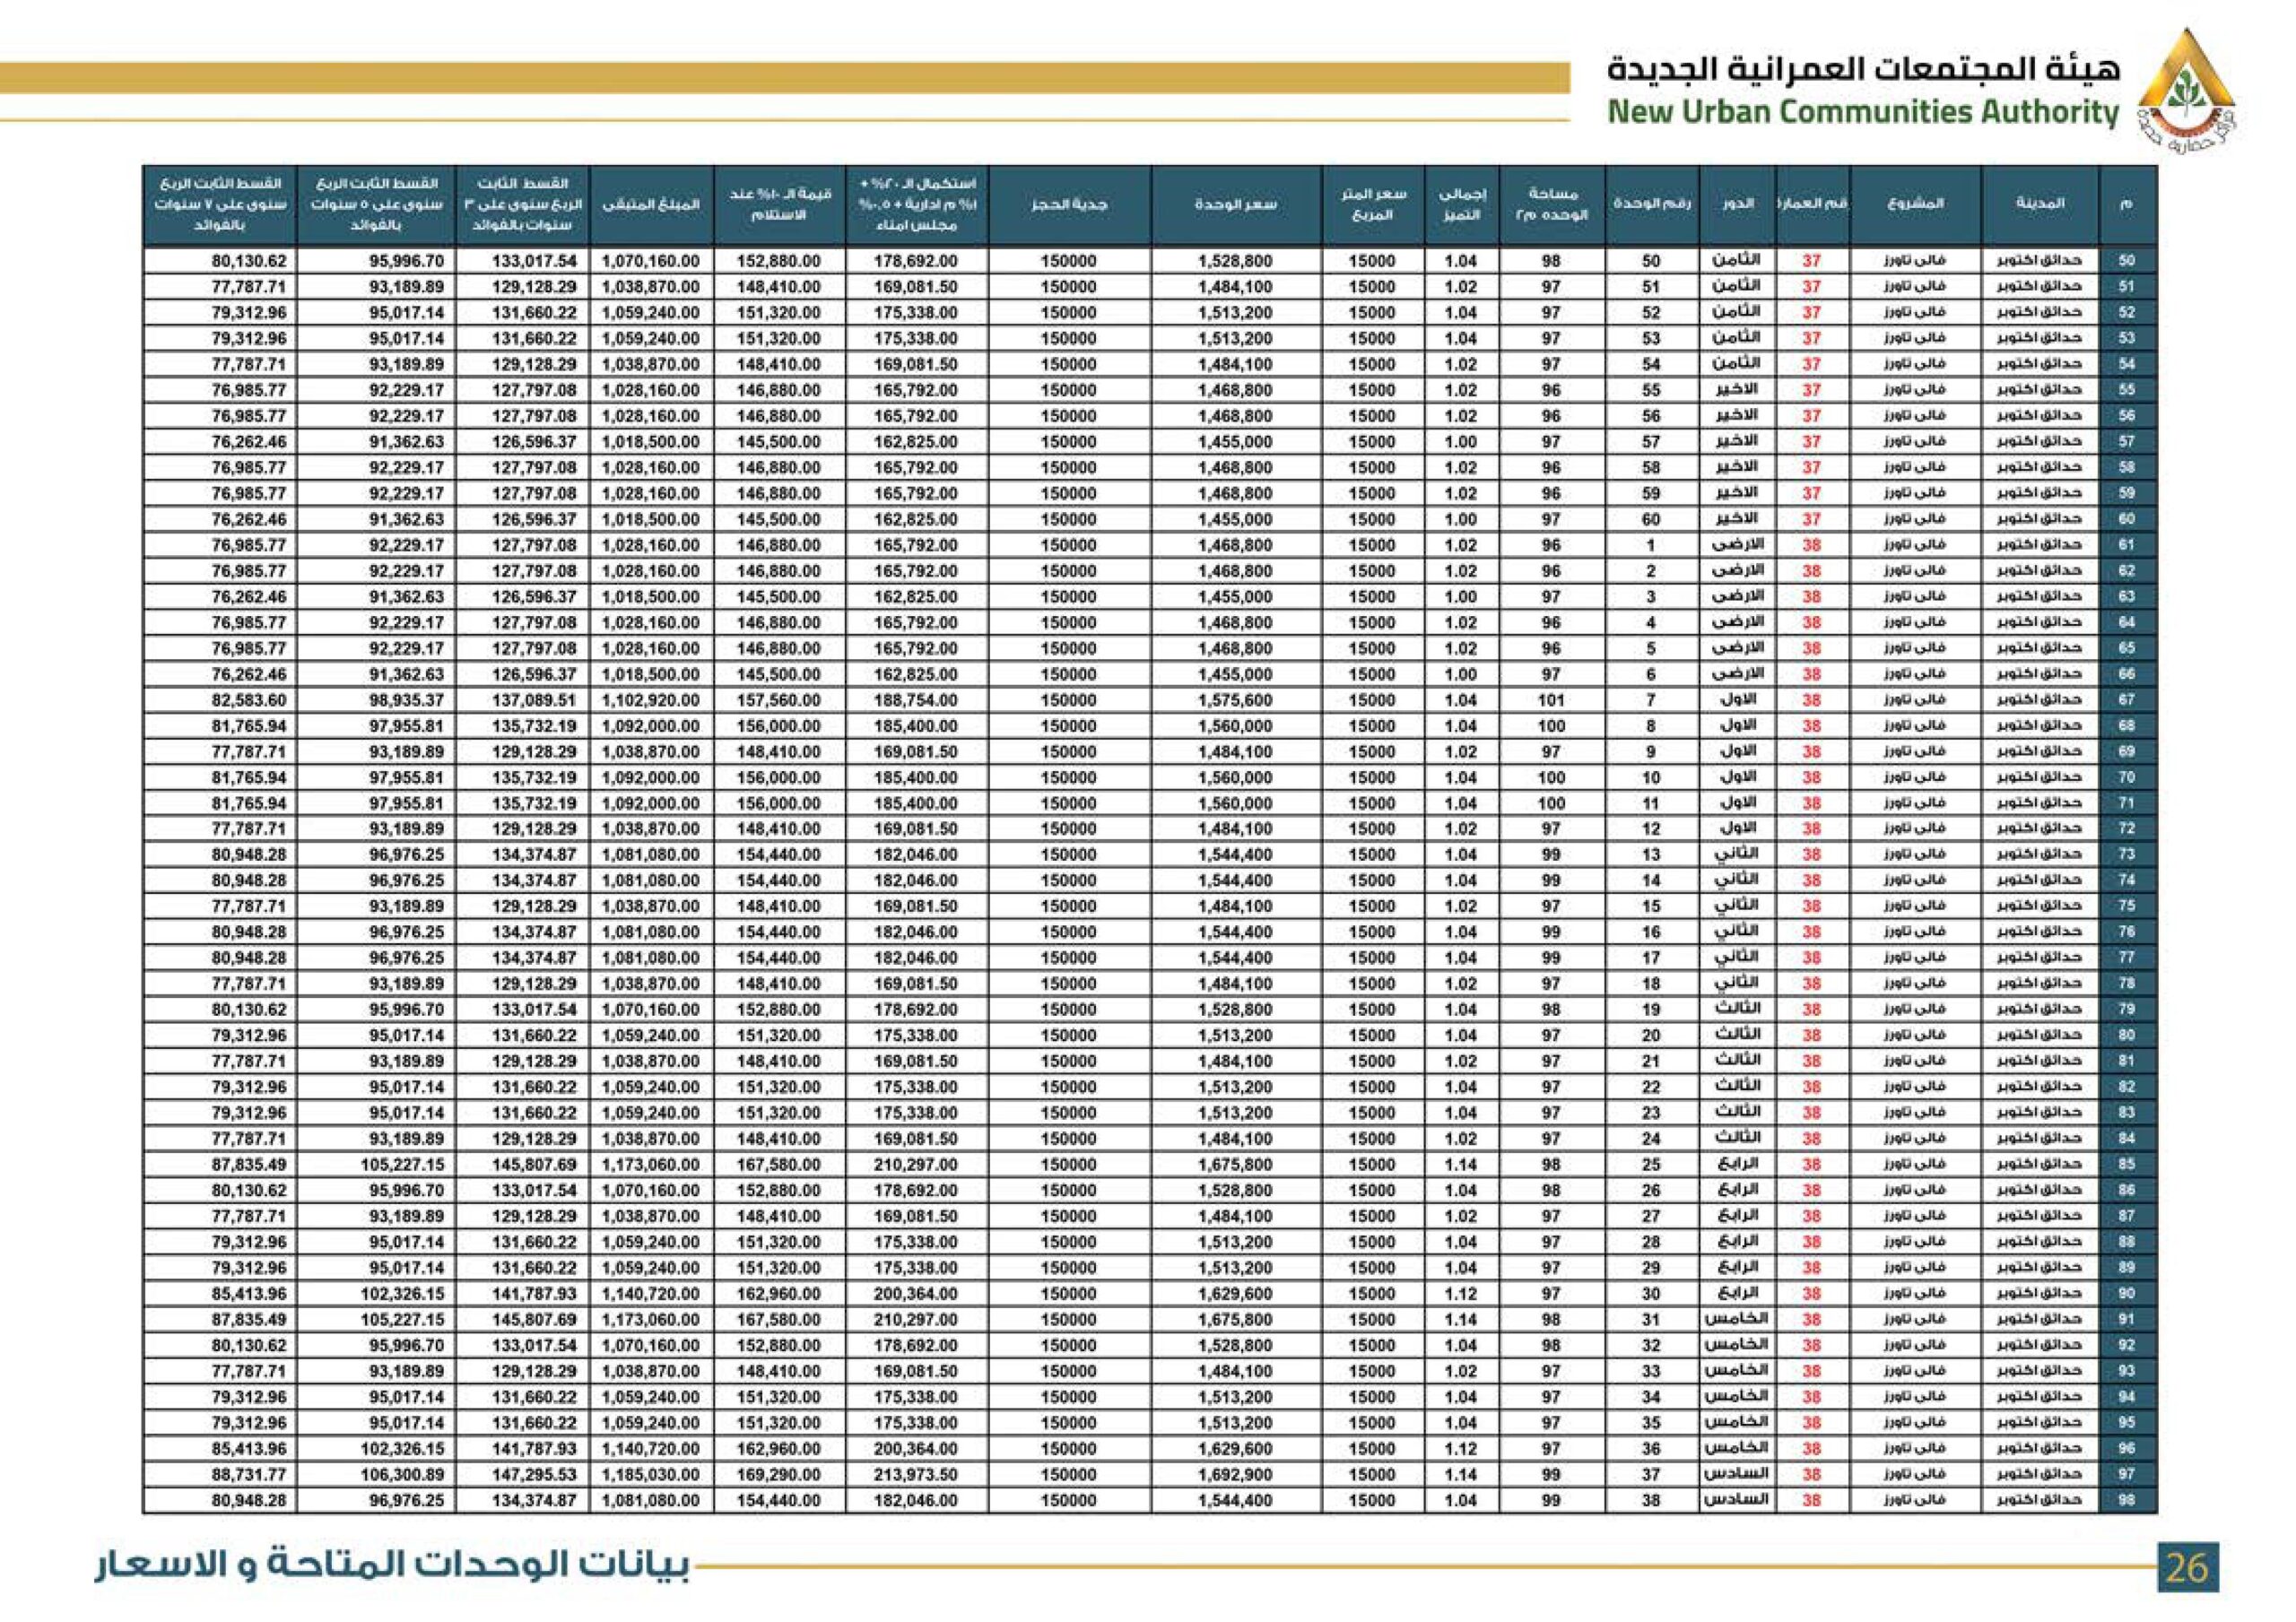The height and width of the screenshot is (1622, 2296).
Task: Click row number 98 index cell
Action: [x=2126, y=1500]
